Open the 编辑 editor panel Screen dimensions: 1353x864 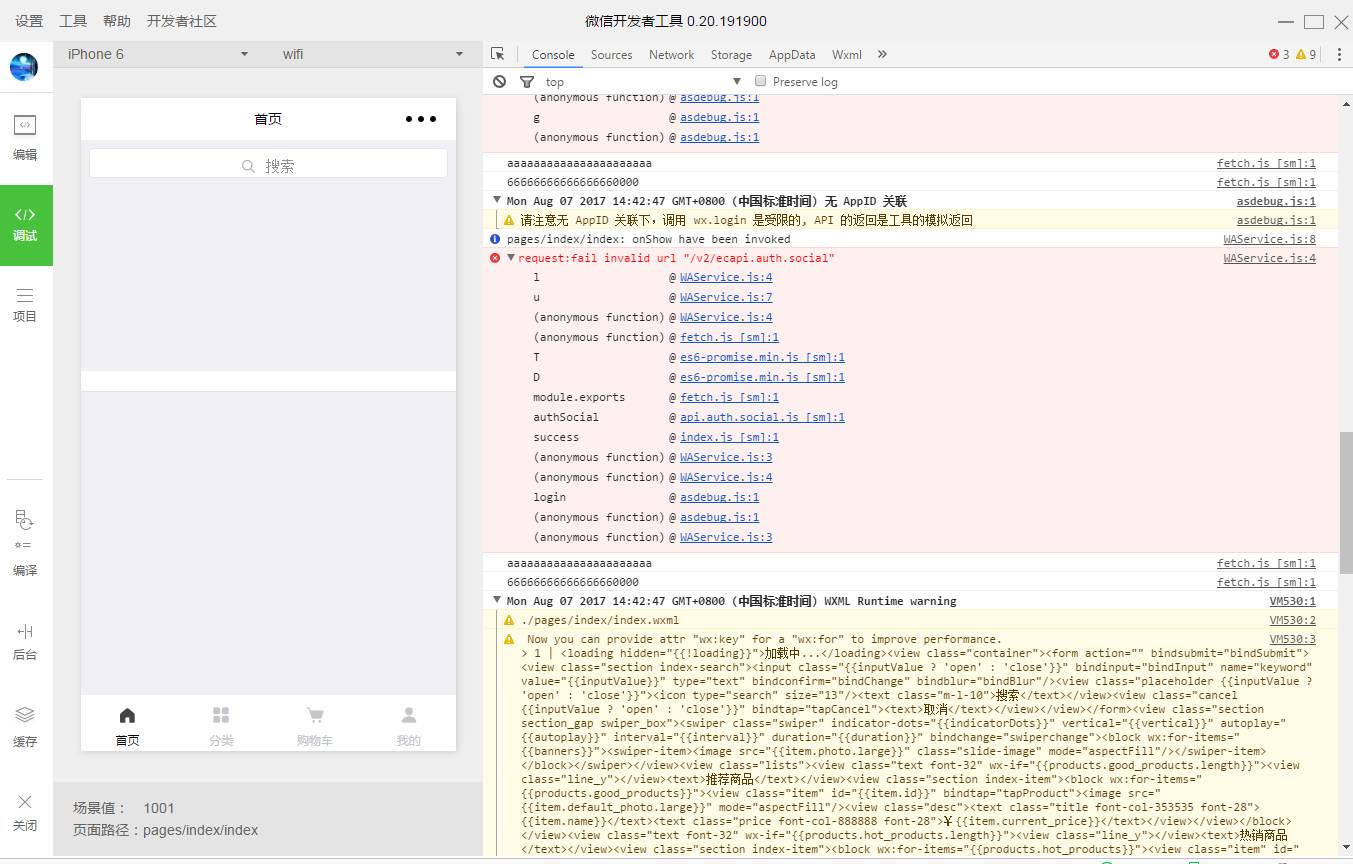25,138
